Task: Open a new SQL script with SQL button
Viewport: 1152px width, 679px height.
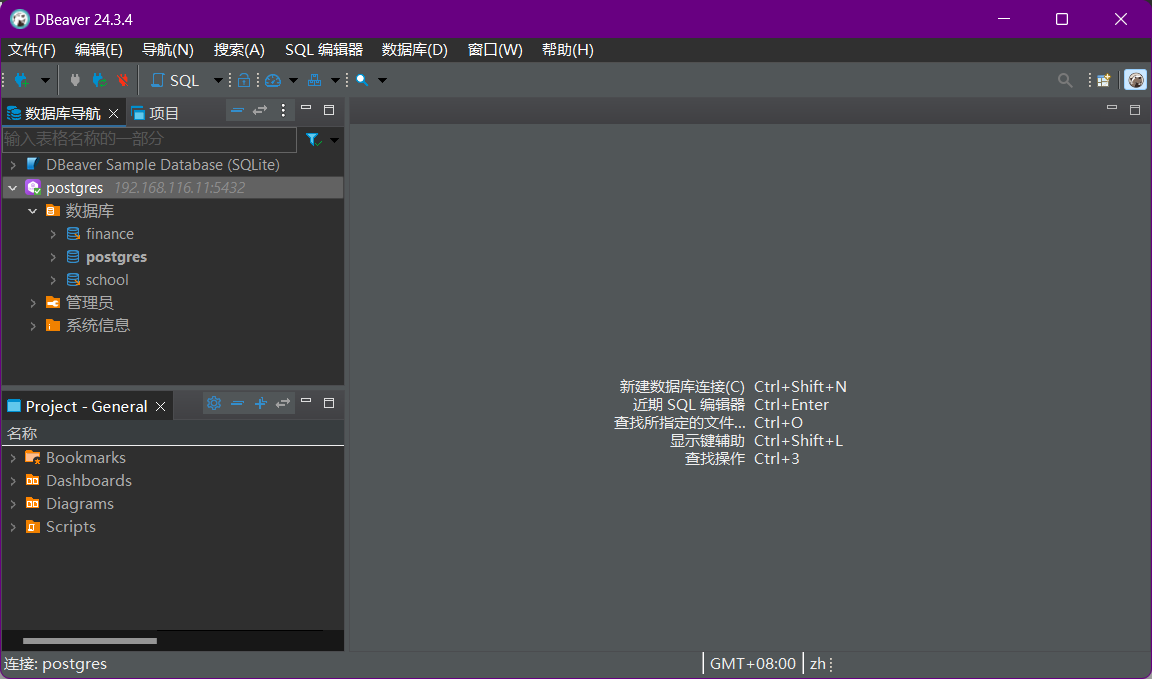Action: pos(175,80)
